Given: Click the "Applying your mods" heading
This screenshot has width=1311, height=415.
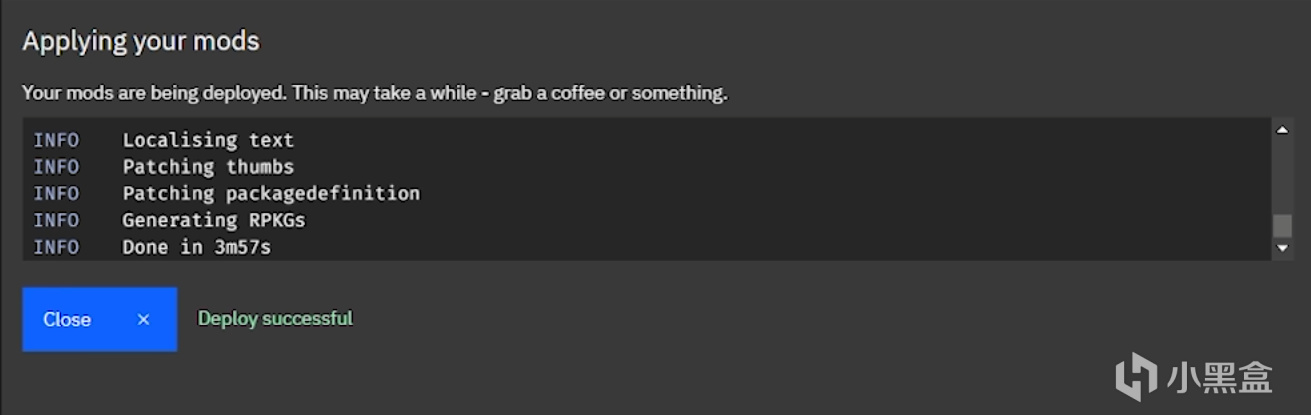Looking at the screenshot, I should [x=141, y=41].
